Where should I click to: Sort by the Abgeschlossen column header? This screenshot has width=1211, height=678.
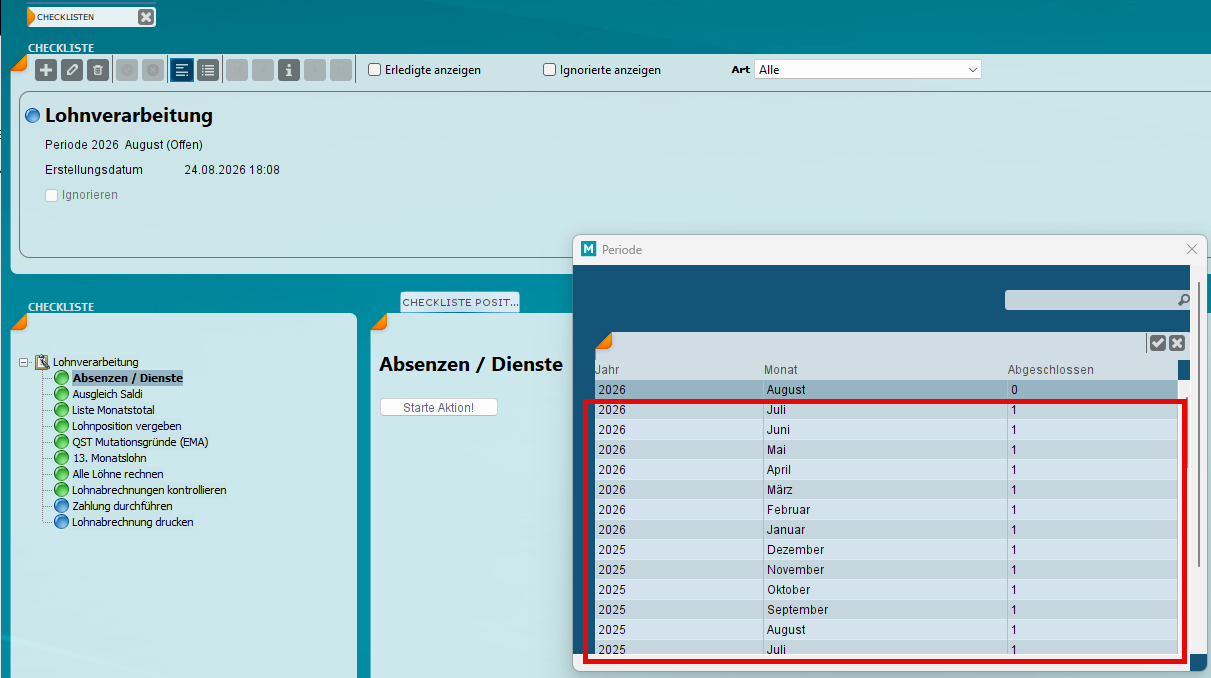pos(1050,370)
